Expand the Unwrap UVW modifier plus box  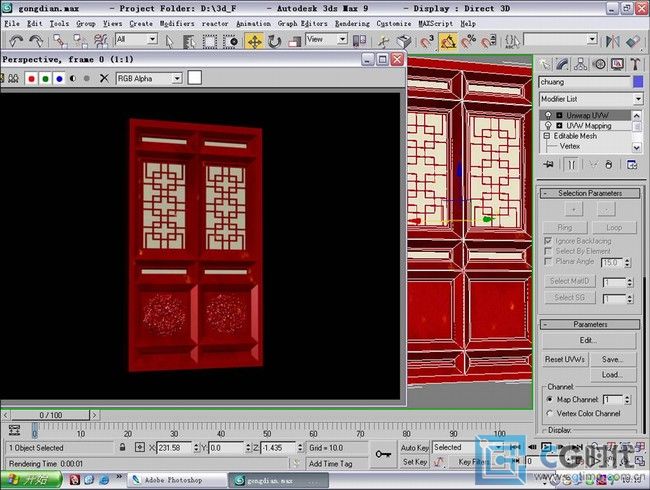(559, 115)
